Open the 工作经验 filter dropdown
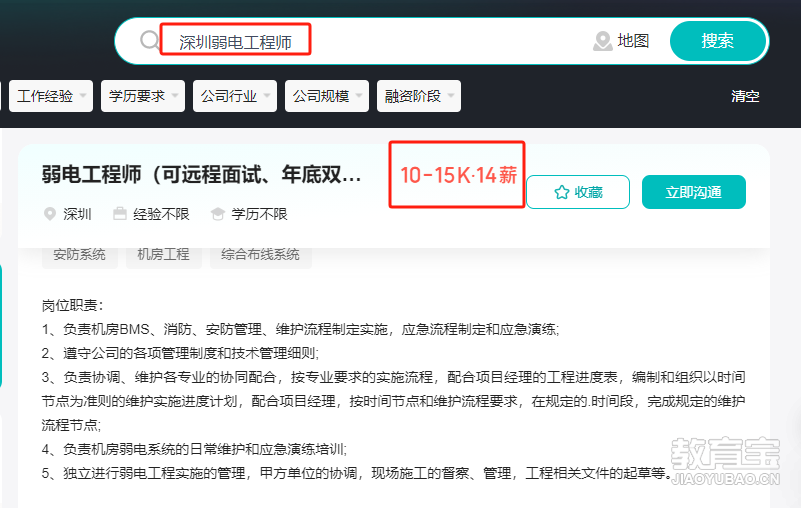This screenshot has width=801, height=508. tap(51, 96)
